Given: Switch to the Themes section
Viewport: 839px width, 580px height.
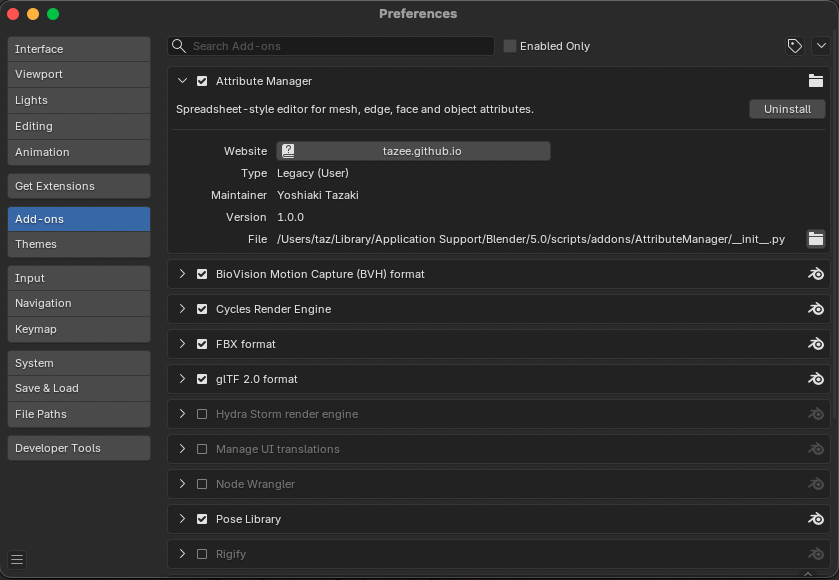Looking at the screenshot, I should (x=78, y=244).
